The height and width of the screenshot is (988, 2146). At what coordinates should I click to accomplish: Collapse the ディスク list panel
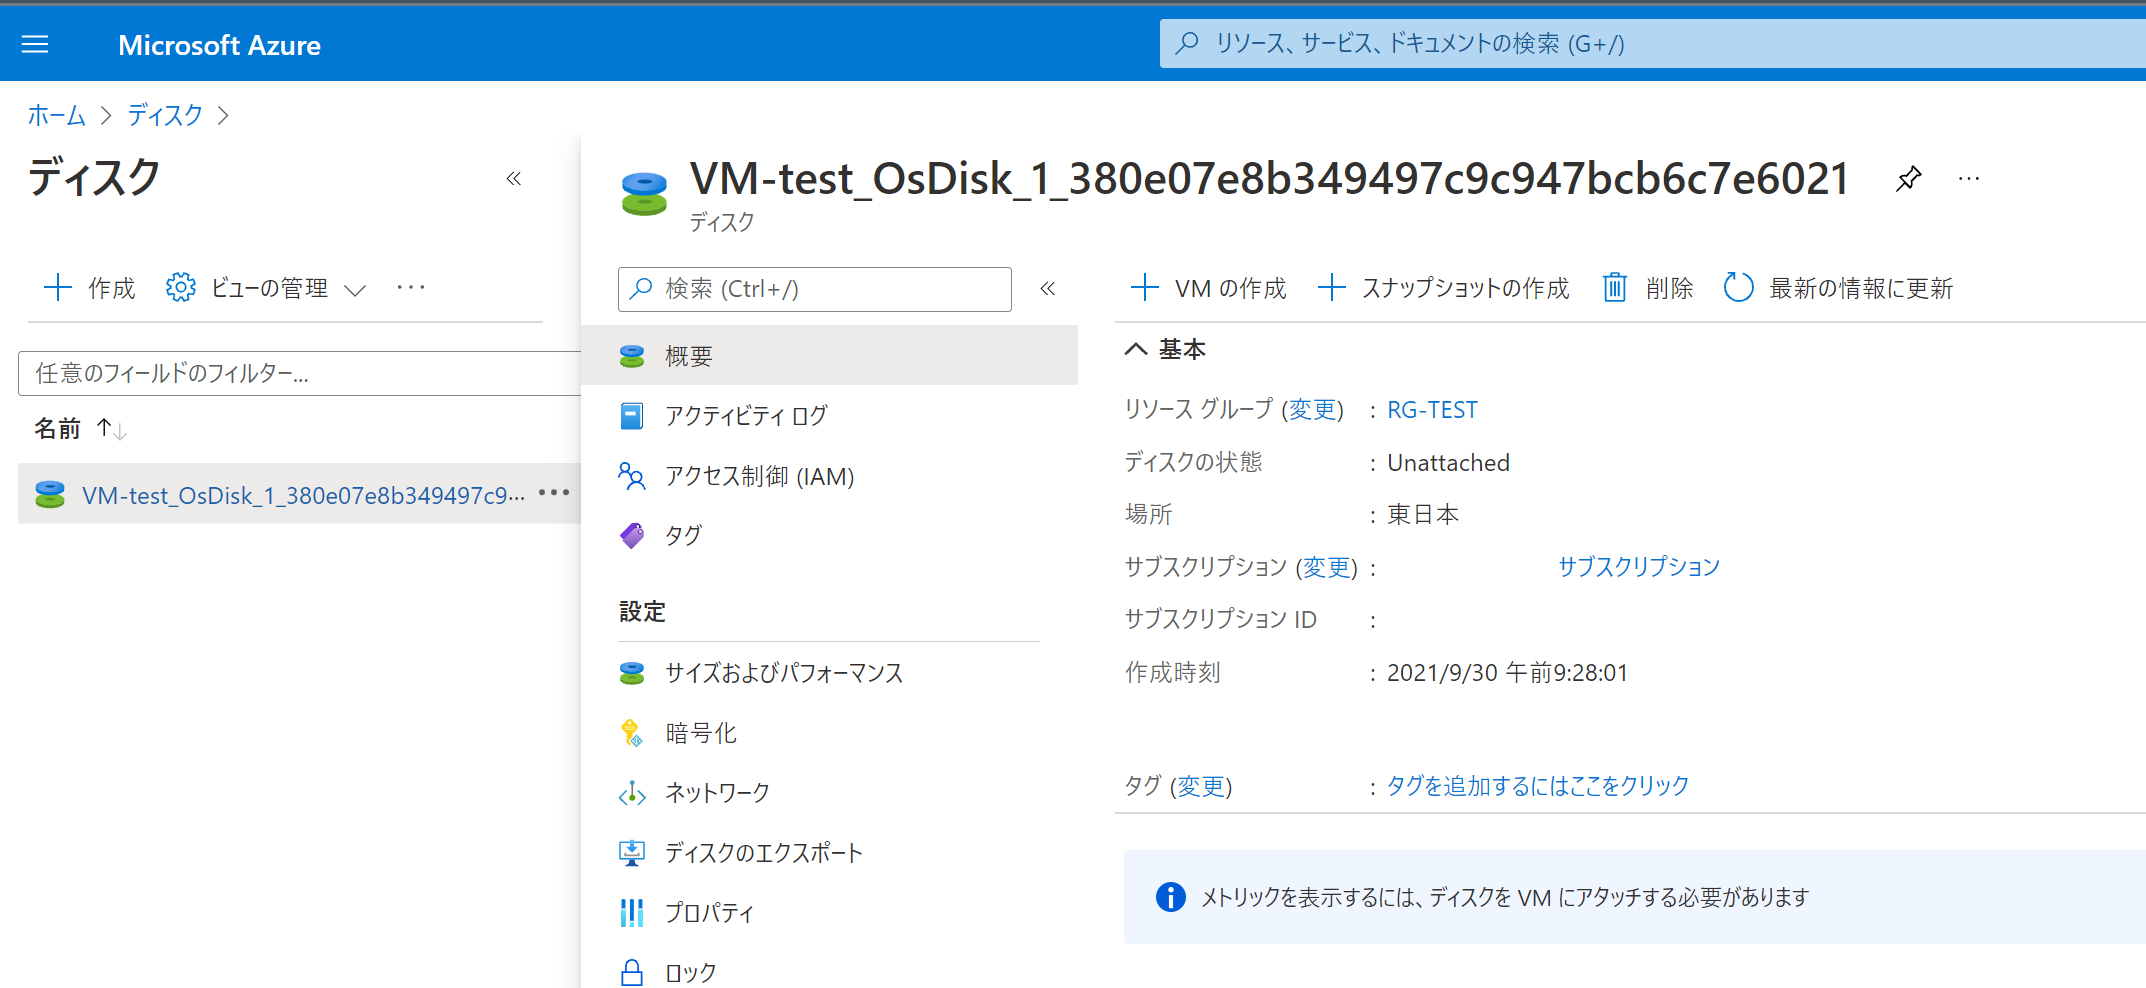click(x=514, y=179)
